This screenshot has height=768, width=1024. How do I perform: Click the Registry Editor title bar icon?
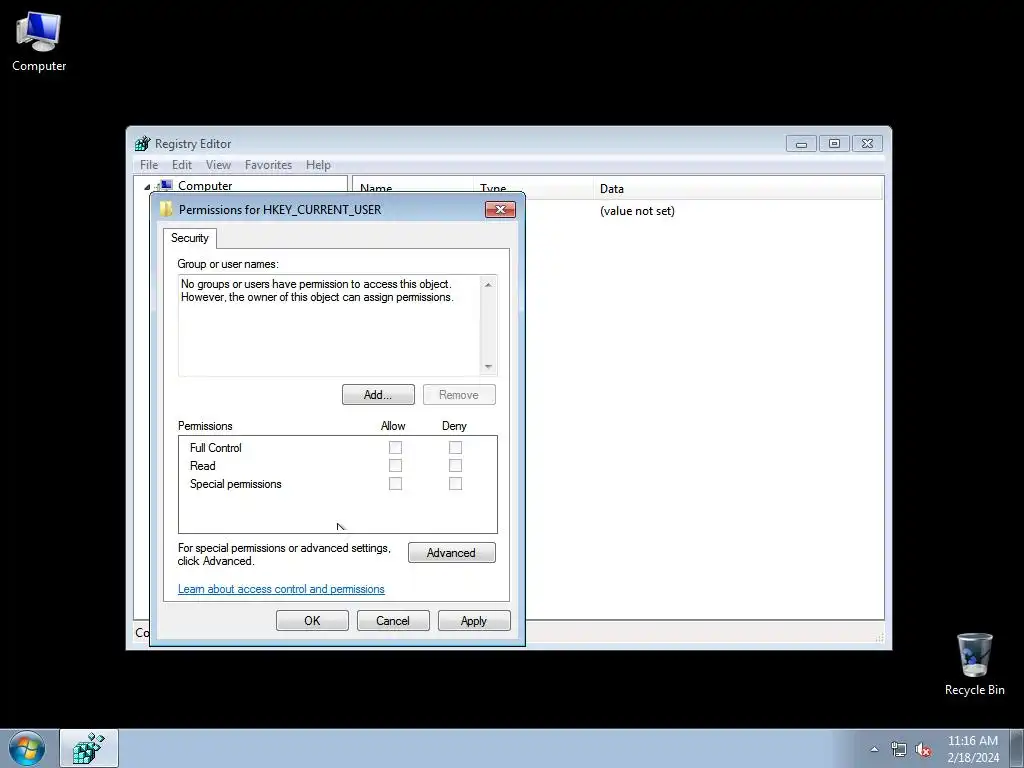[x=142, y=144]
